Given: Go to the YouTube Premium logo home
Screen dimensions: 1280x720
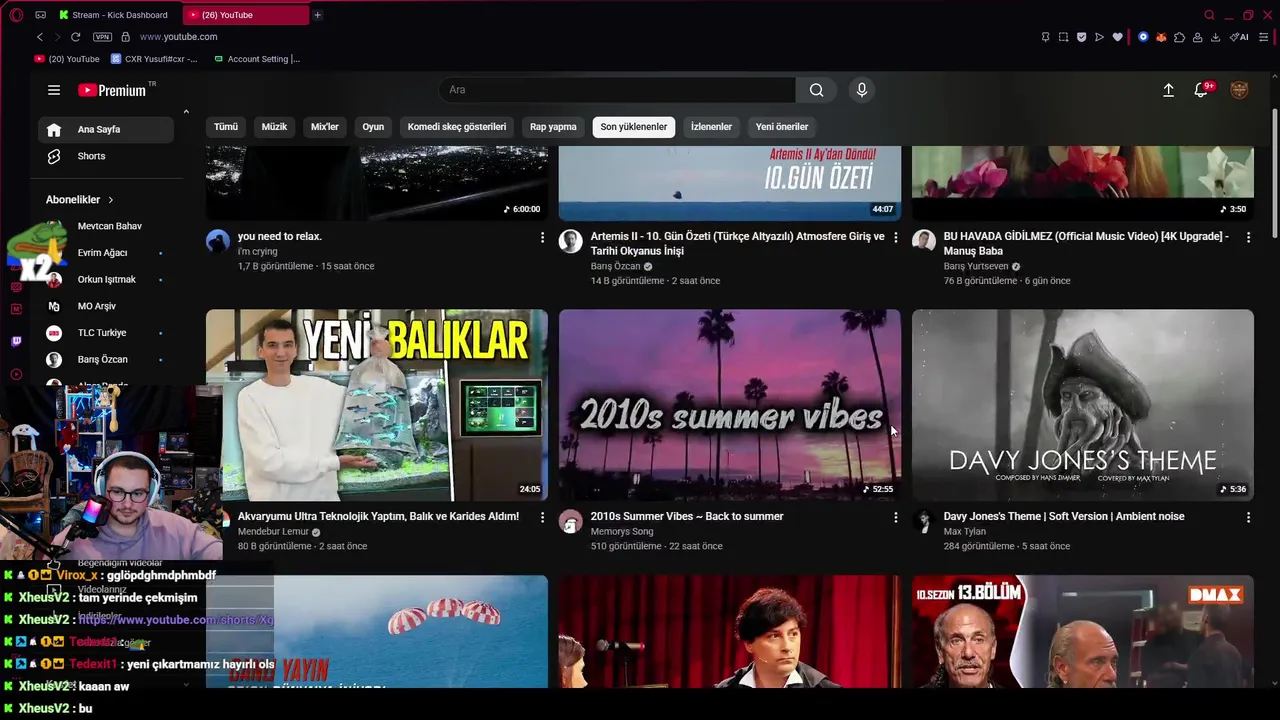Looking at the screenshot, I should tap(112, 90).
